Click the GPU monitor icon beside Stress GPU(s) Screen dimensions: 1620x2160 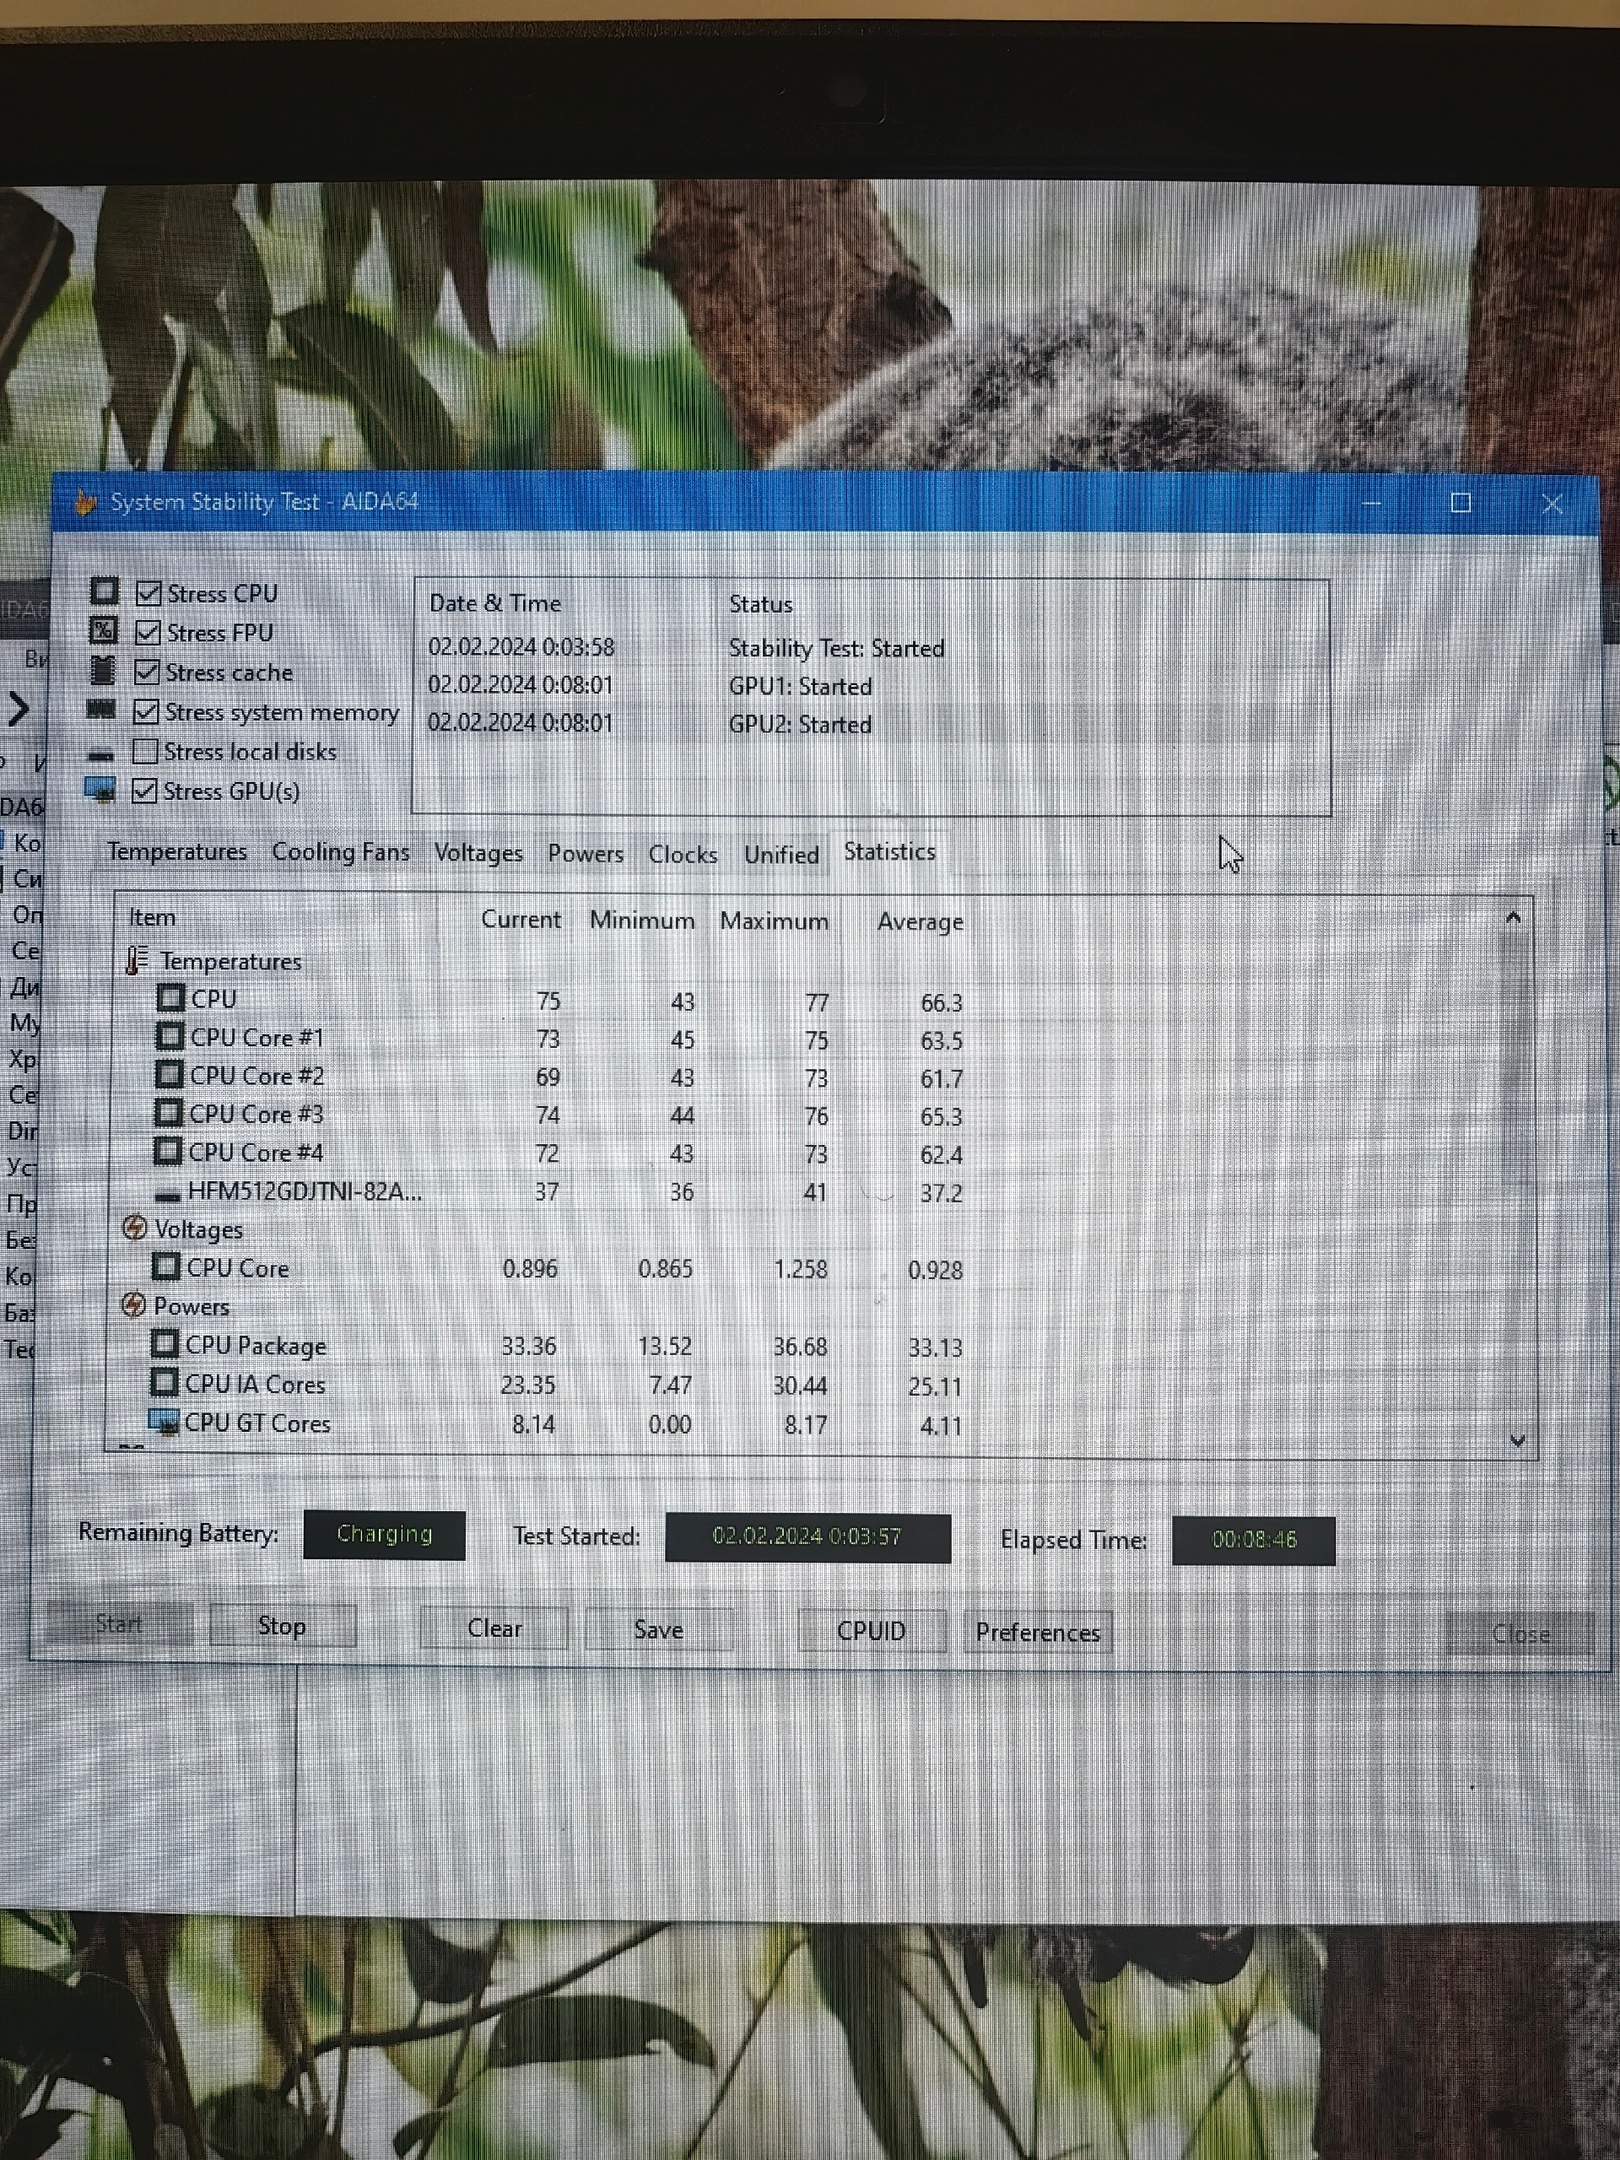(x=100, y=790)
